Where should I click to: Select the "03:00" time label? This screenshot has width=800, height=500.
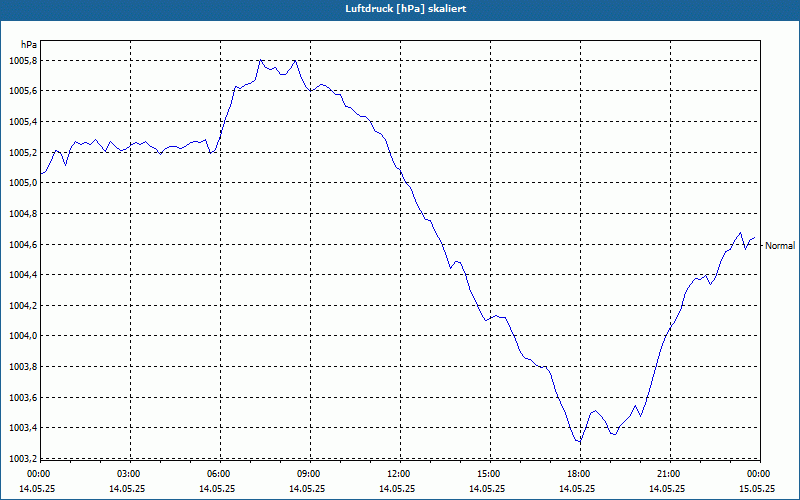127,474
